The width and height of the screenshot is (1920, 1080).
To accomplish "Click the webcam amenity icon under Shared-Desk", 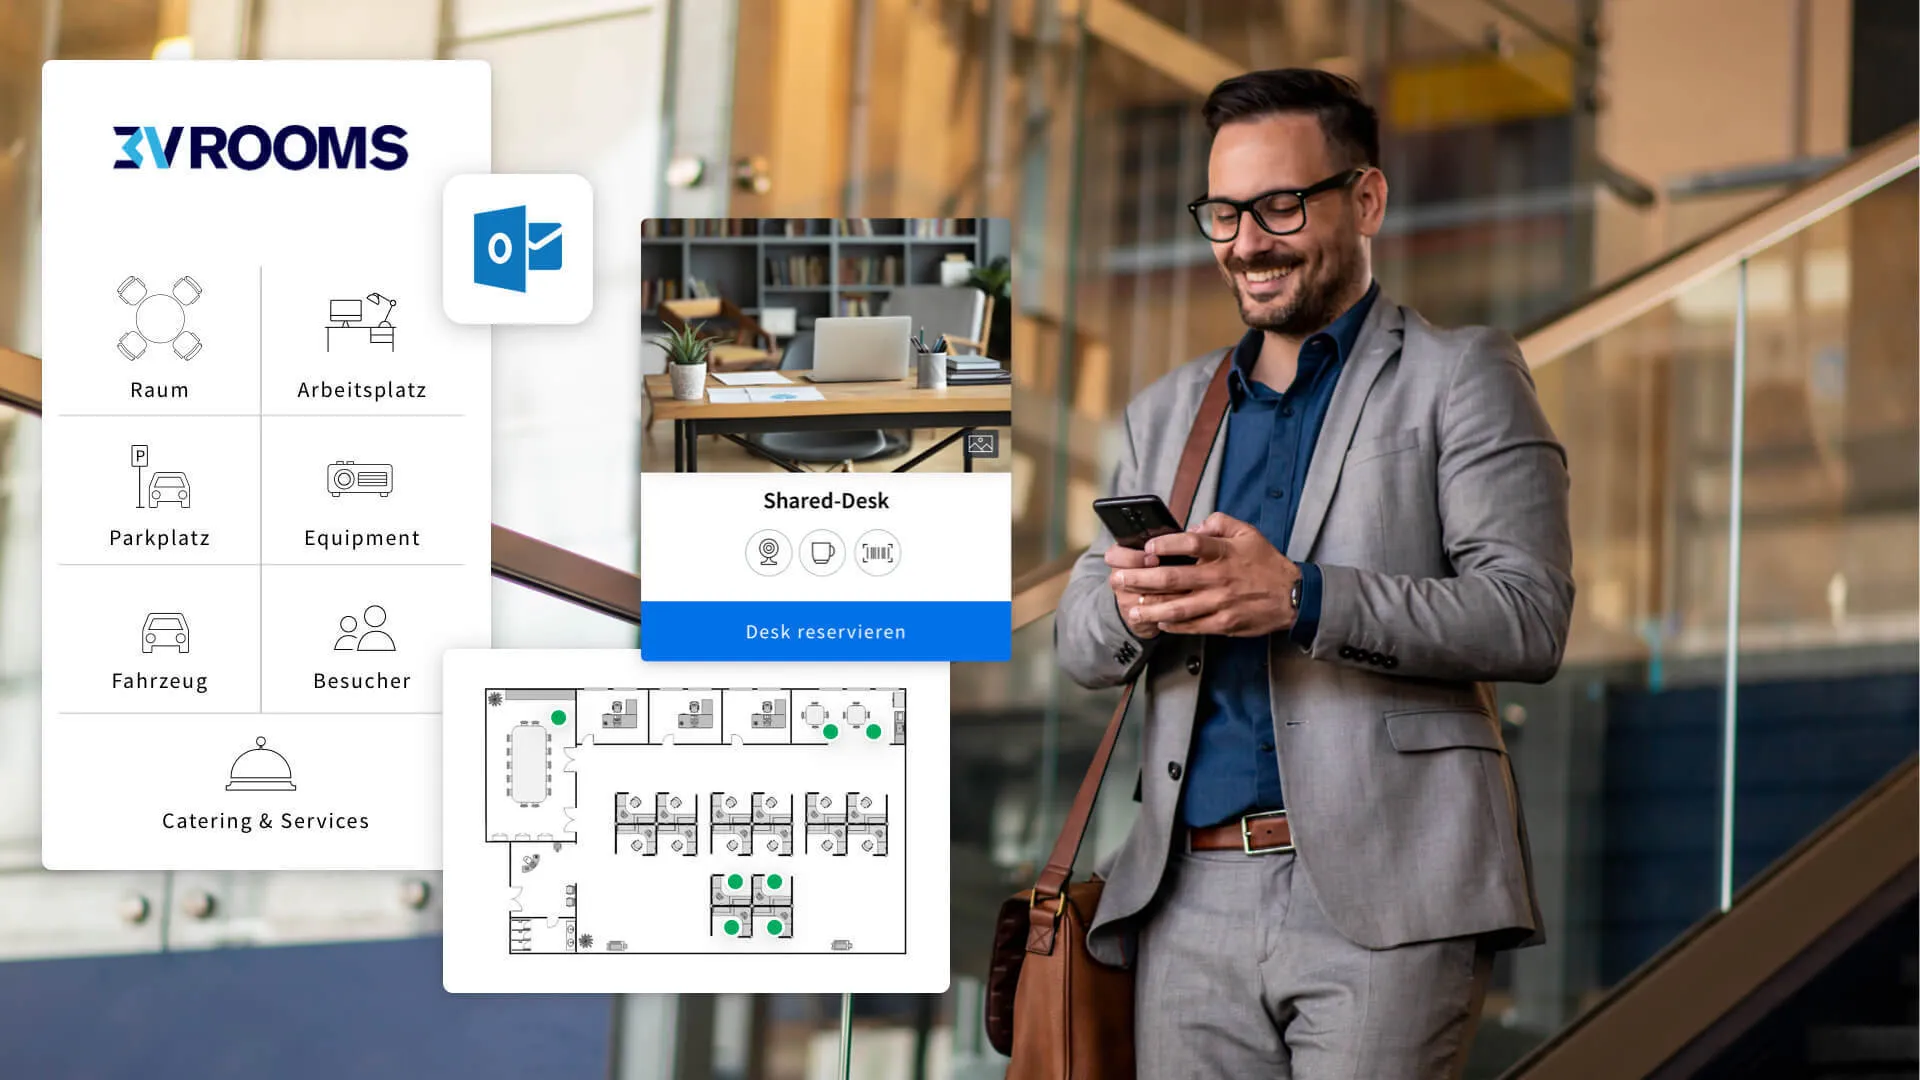I will click(x=769, y=552).
